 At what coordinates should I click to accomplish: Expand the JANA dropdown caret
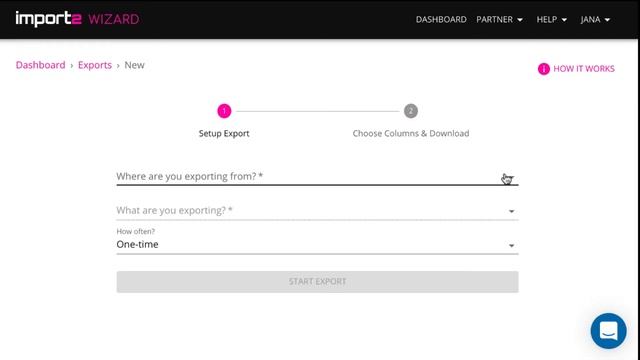pyautogui.click(x=607, y=20)
